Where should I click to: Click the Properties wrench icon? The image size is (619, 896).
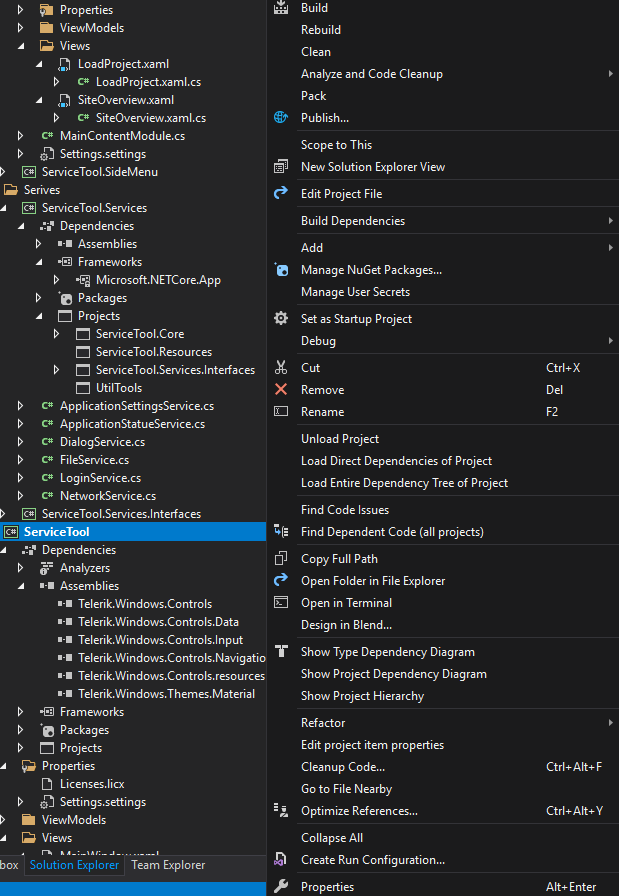pos(281,886)
